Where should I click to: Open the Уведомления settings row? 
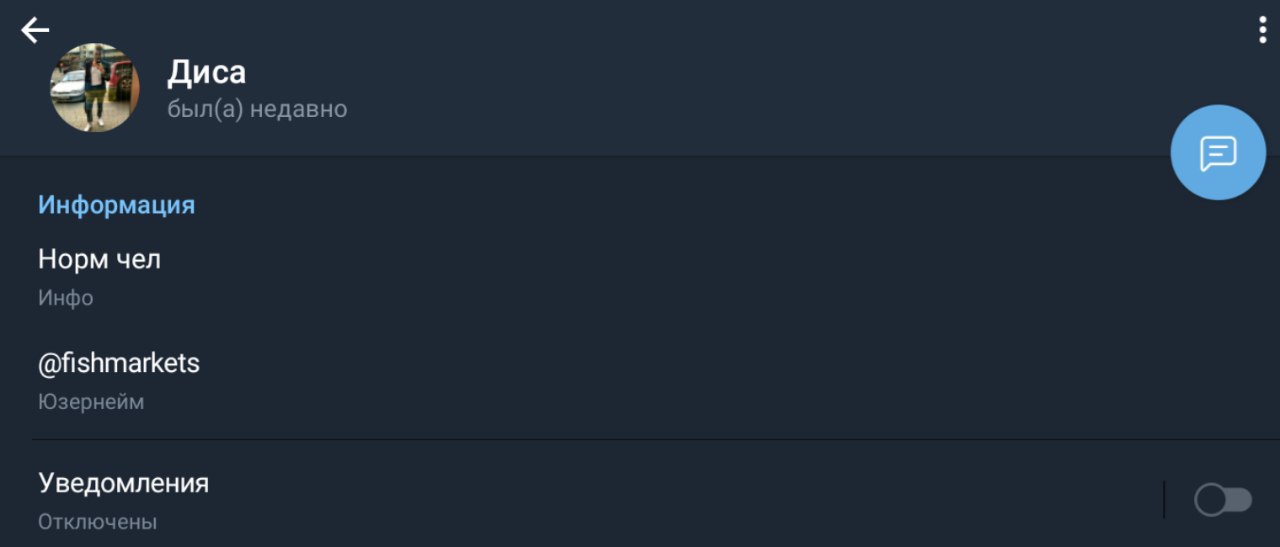(x=123, y=483)
